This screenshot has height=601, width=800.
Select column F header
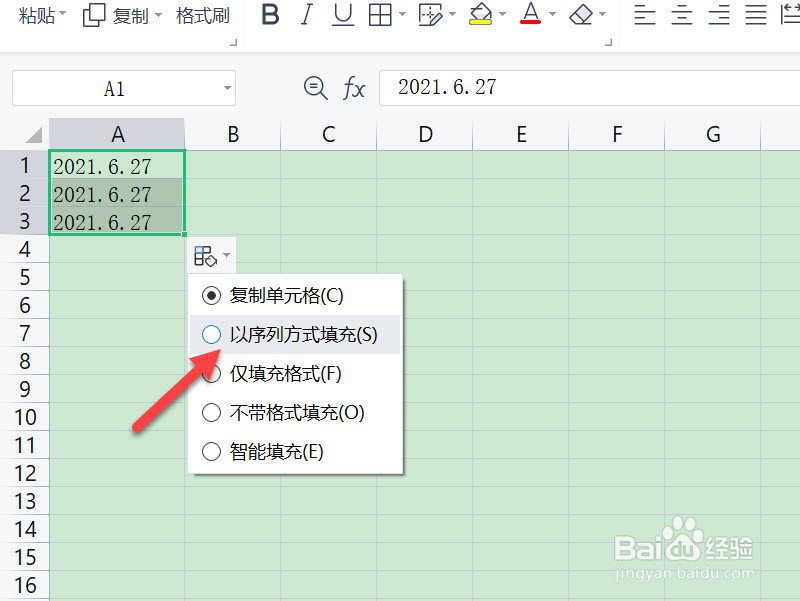pos(617,135)
